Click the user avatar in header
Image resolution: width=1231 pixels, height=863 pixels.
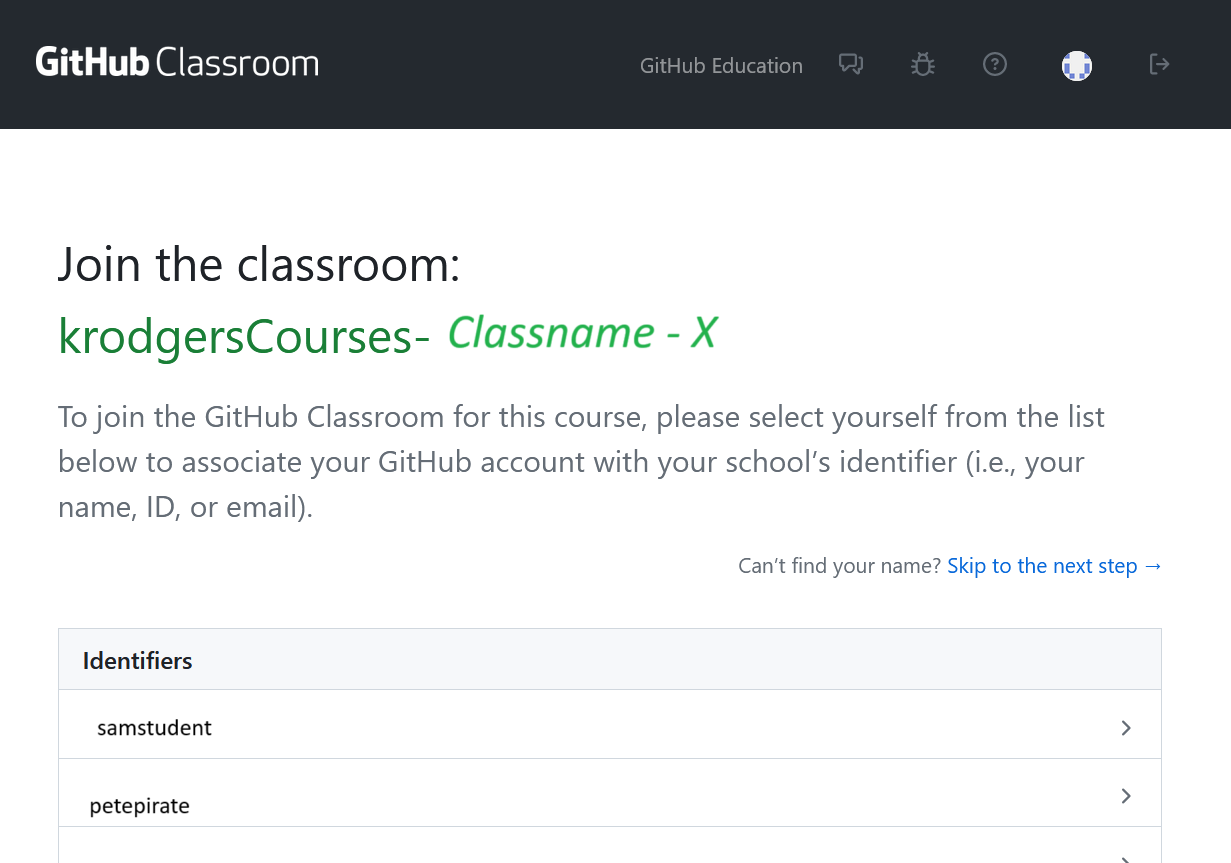(1076, 66)
